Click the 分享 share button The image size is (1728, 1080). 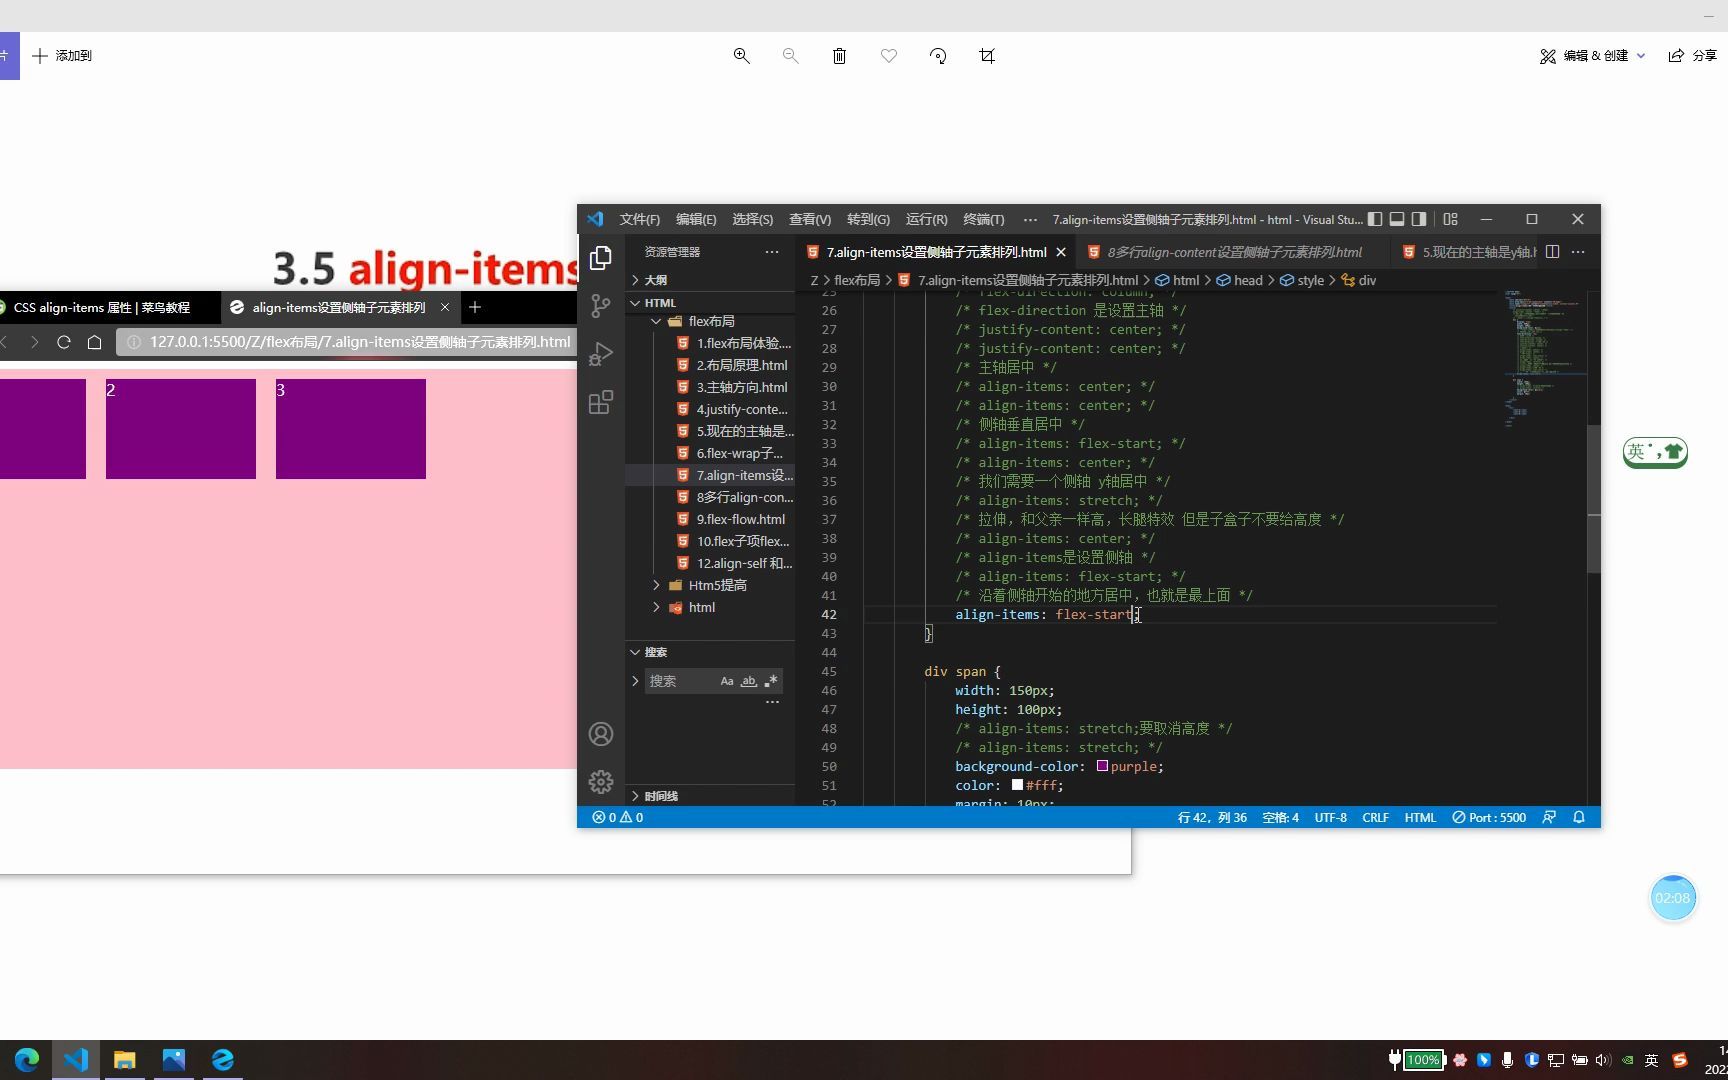pyautogui.click(x=1693, y=56)
